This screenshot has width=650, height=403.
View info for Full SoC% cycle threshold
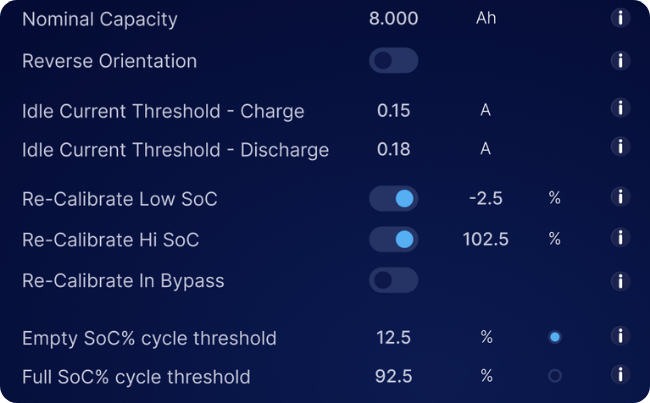620,376
